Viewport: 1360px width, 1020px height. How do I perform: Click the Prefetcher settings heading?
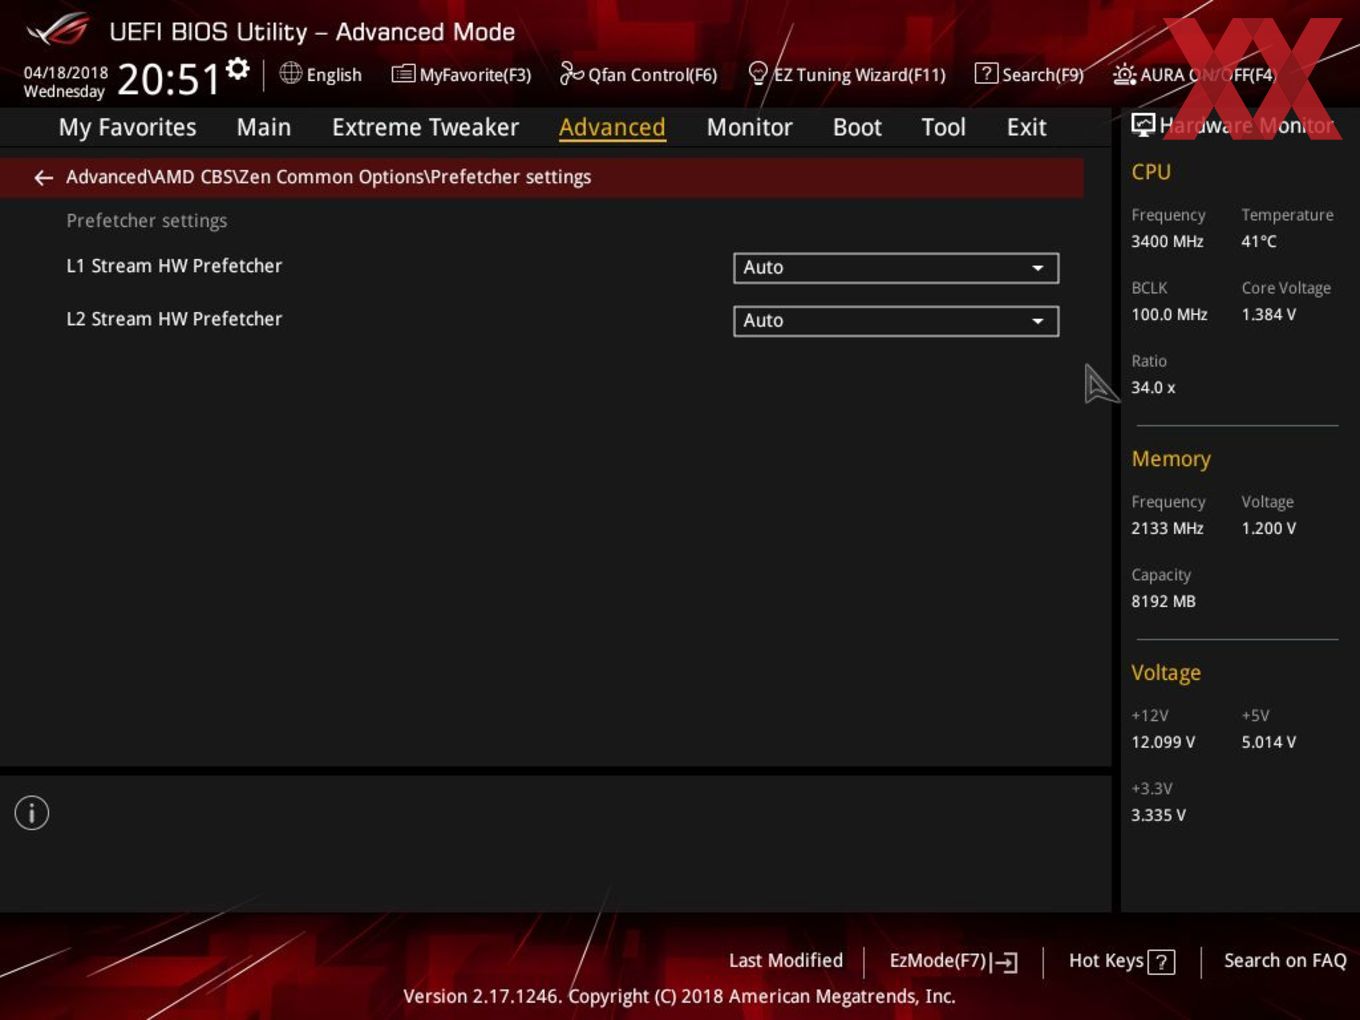(147, 221)
